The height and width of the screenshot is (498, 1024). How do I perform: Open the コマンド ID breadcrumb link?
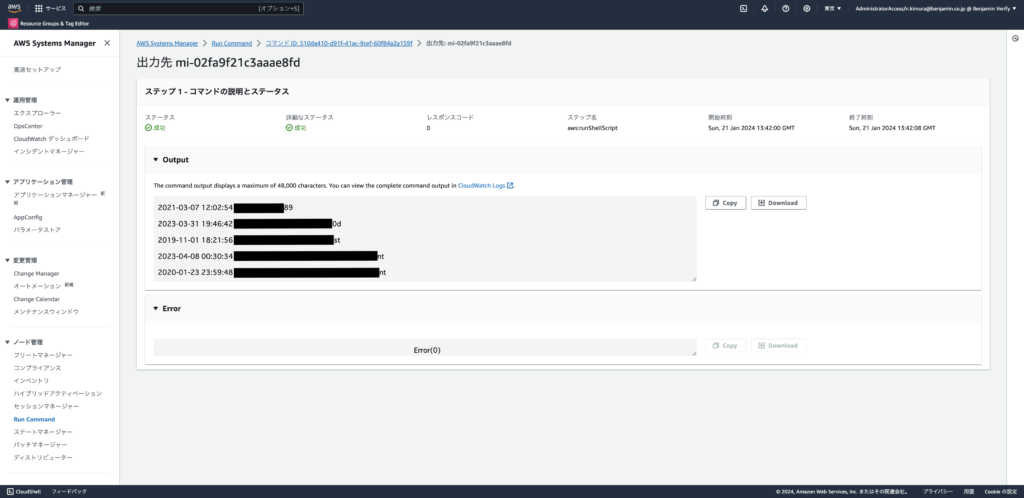(339, 43)
